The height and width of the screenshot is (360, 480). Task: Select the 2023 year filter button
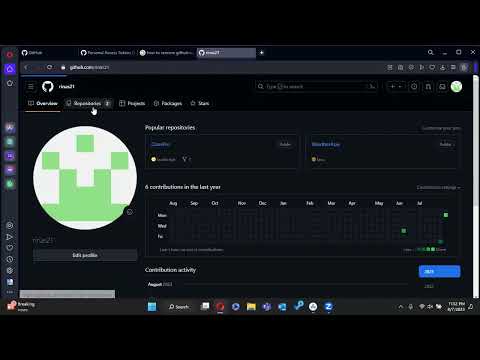point(439,272)
